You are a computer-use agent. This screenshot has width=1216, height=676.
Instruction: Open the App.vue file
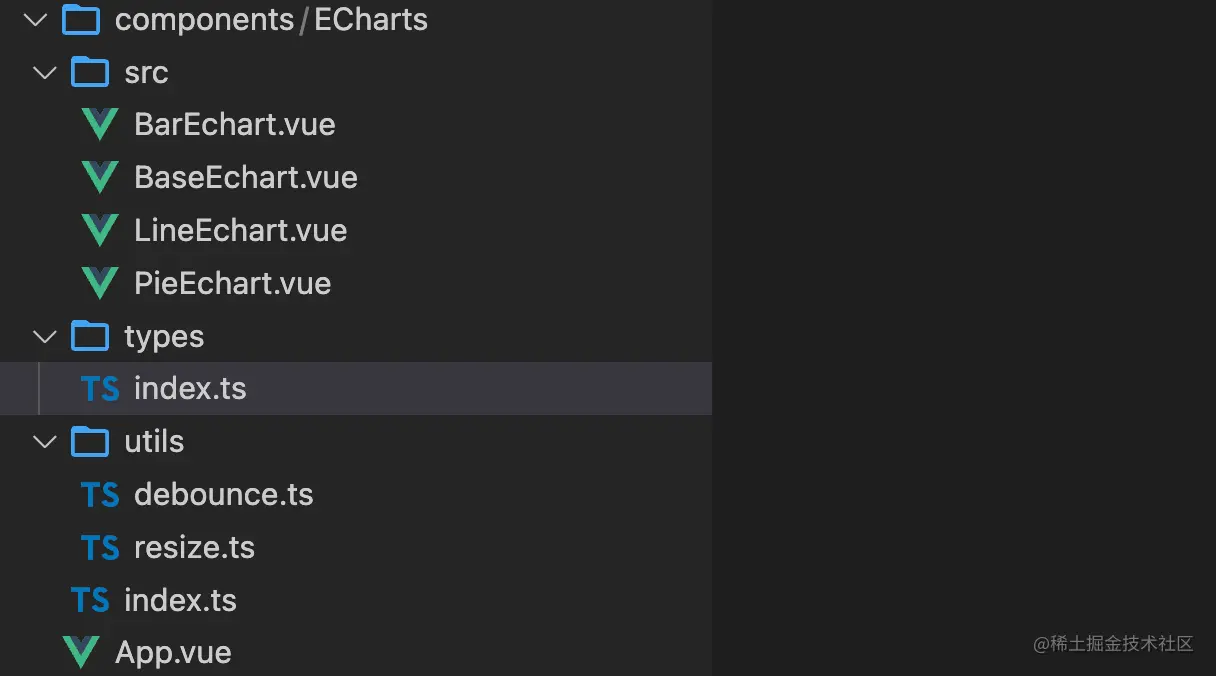coord(356,653)
